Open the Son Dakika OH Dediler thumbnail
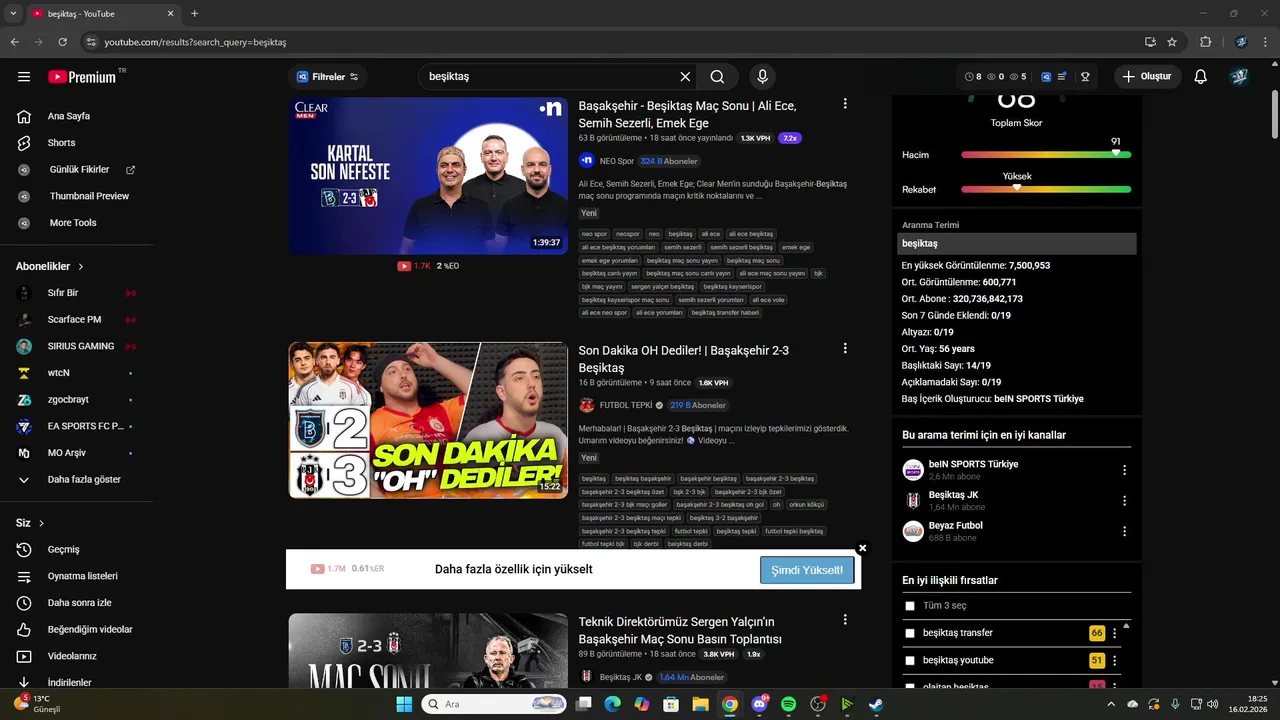 [x=428, y=420]
